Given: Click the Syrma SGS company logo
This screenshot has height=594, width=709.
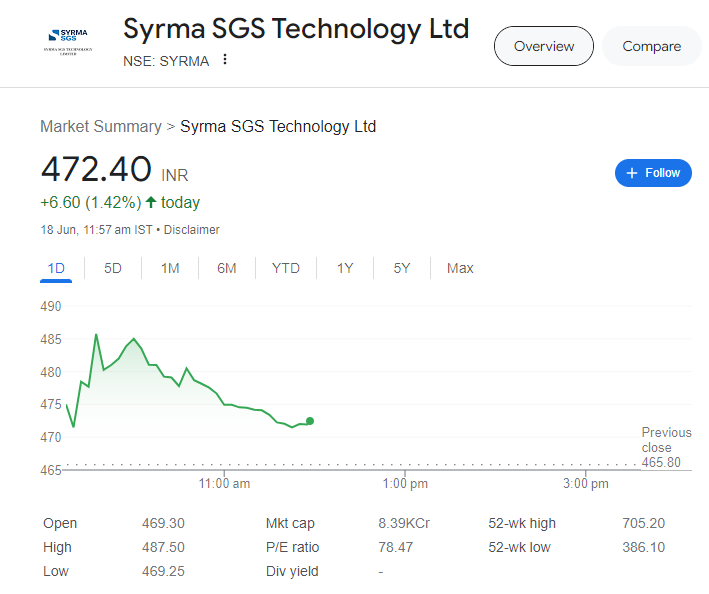Looking at the screenshot, I should point(68,42).
